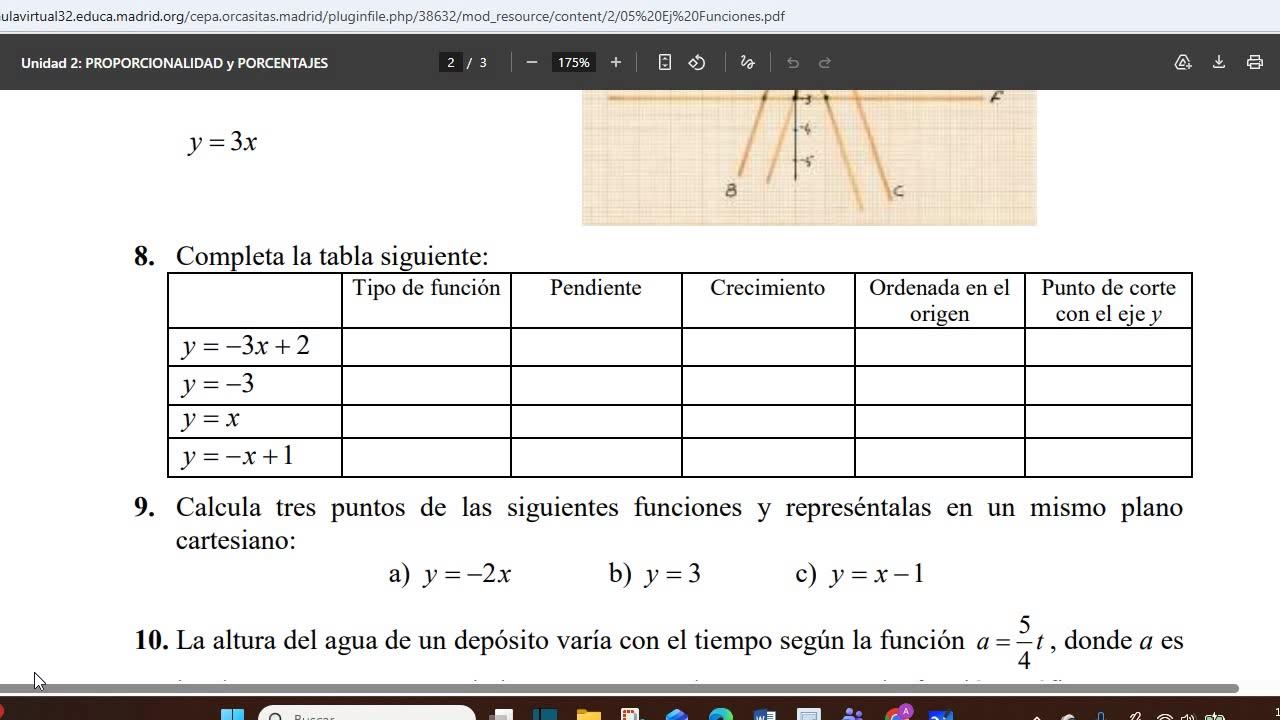
Task: Download the PDF file
Action: (1219, 62)
